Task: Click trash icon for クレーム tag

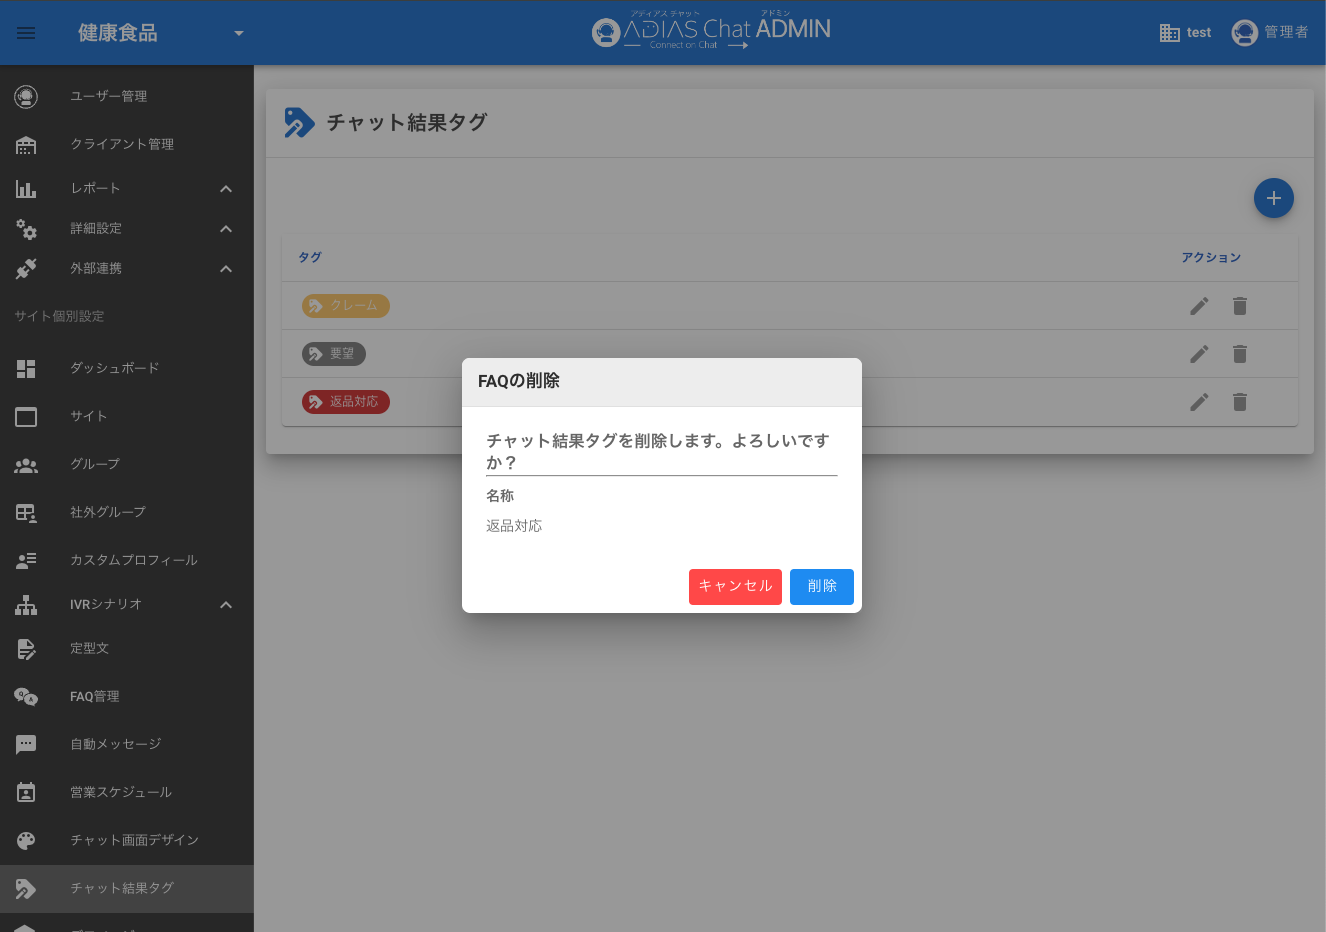Action: tap(1240, 306)
